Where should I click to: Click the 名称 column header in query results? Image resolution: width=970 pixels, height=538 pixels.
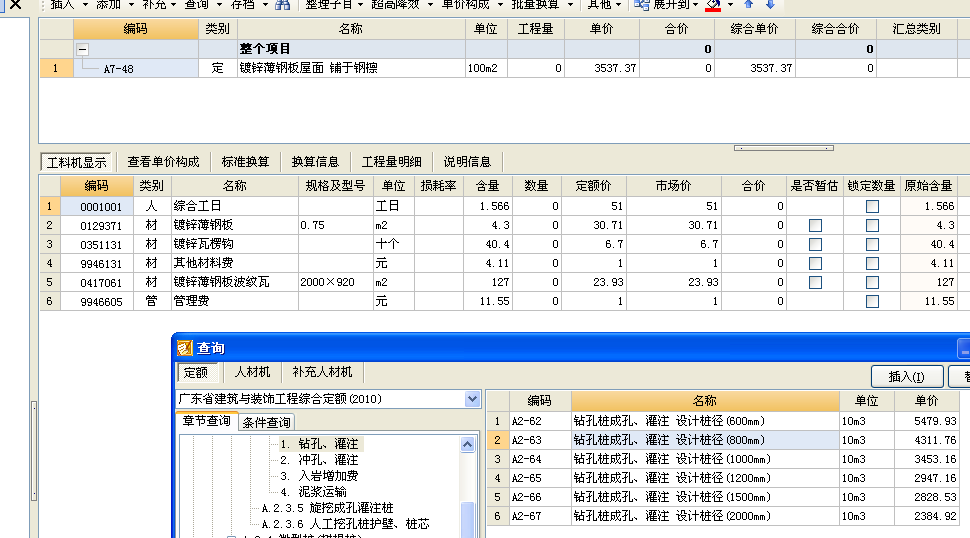tap(705, 401)
